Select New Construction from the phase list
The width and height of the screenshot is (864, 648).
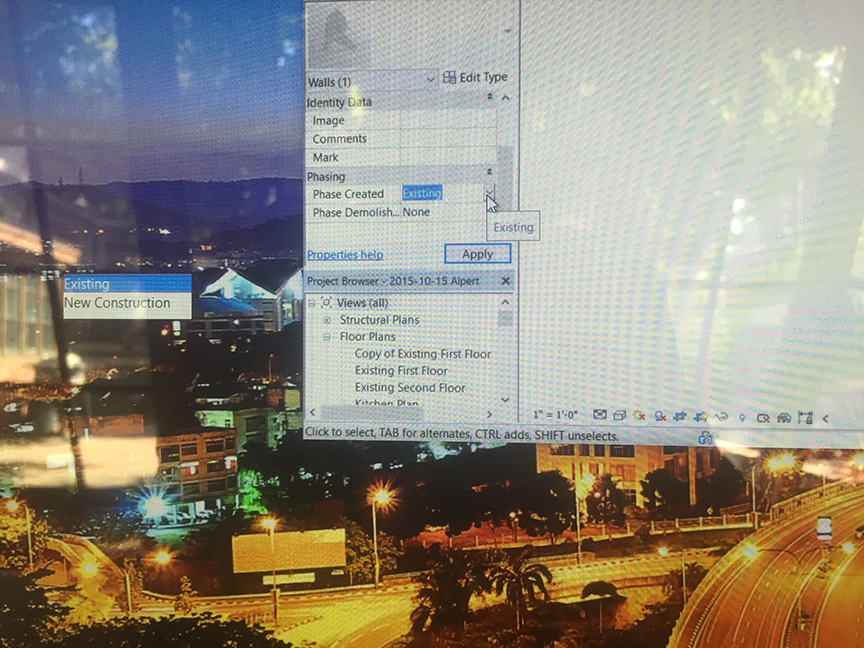point(124,302)
